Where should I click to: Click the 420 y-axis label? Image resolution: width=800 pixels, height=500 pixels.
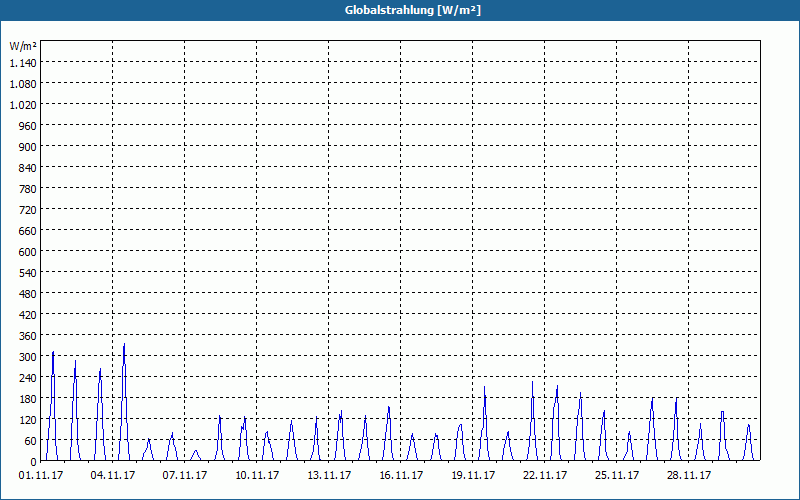[x=28, y=315]
